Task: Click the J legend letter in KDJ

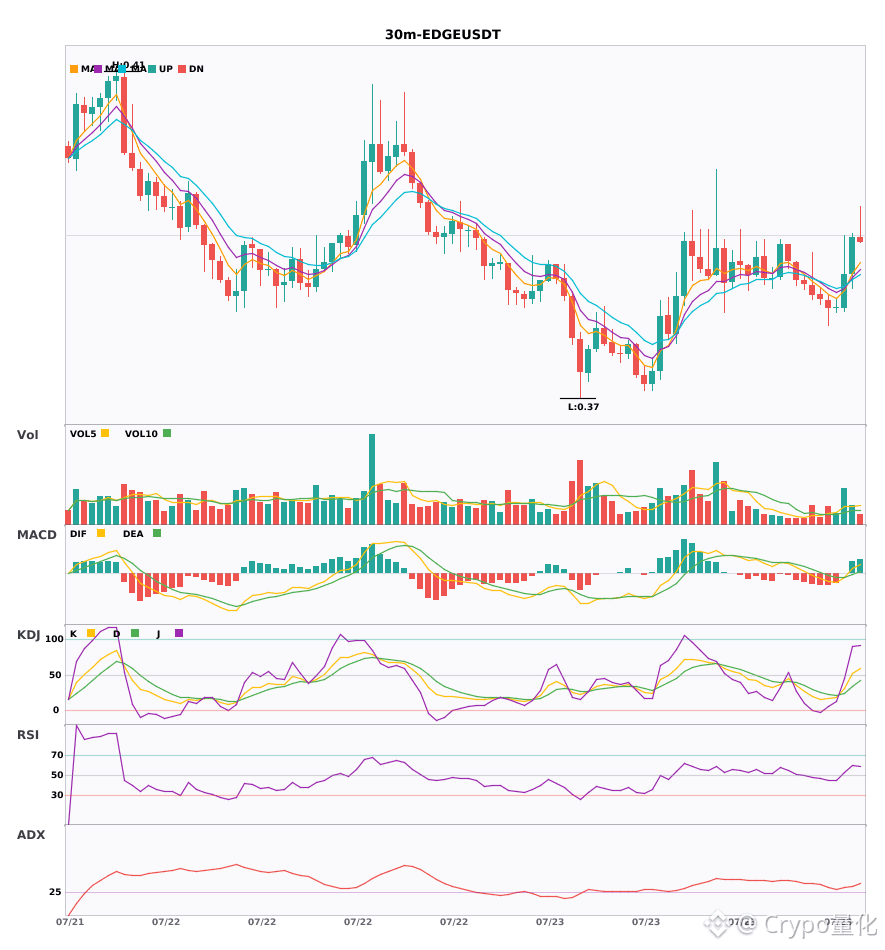Action: pyautogui.click(x=159, y=634)
